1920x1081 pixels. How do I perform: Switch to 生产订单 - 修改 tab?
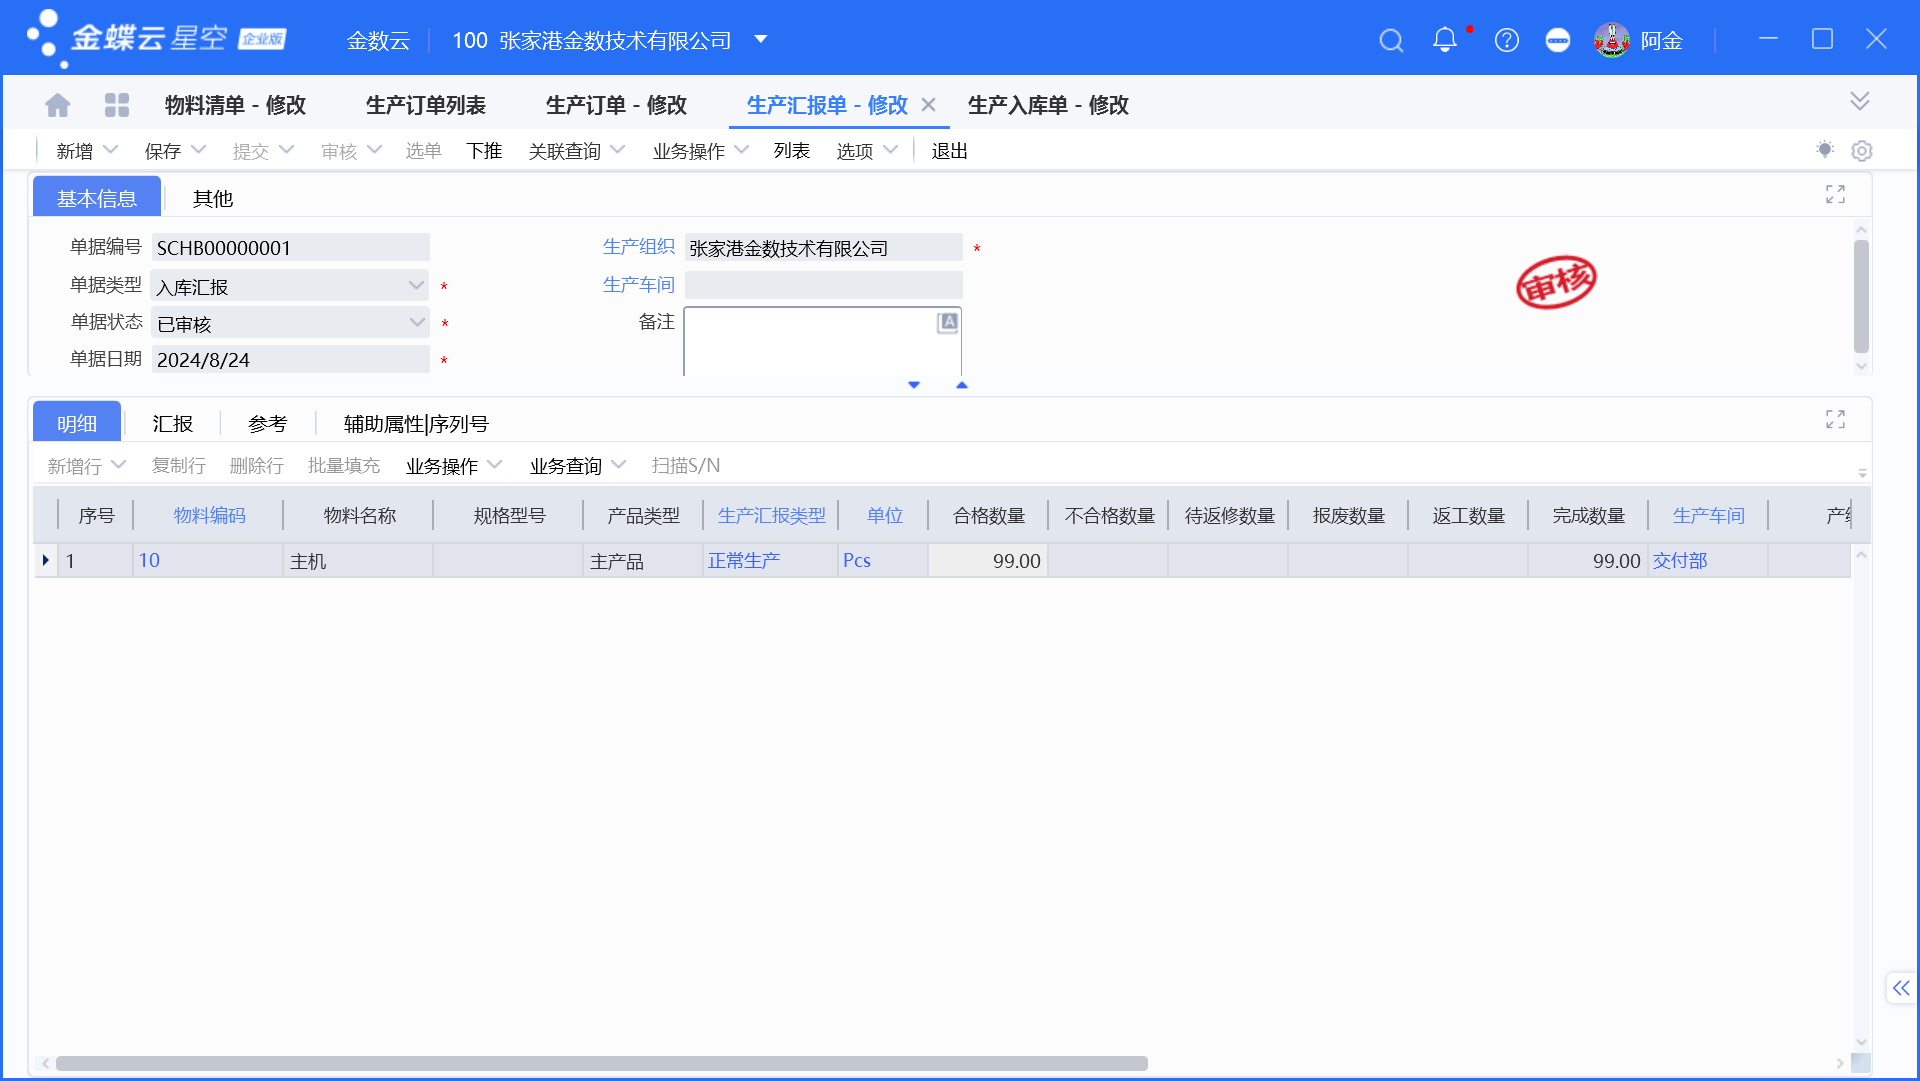click(616, 105)
